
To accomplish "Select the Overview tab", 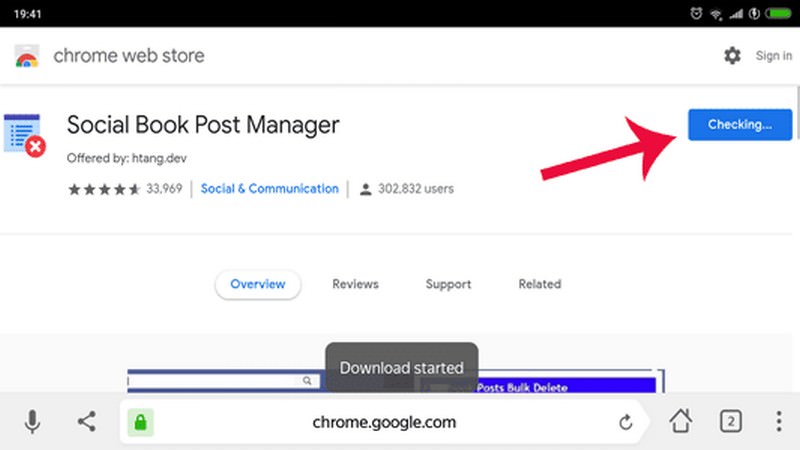I will [257, 284].
